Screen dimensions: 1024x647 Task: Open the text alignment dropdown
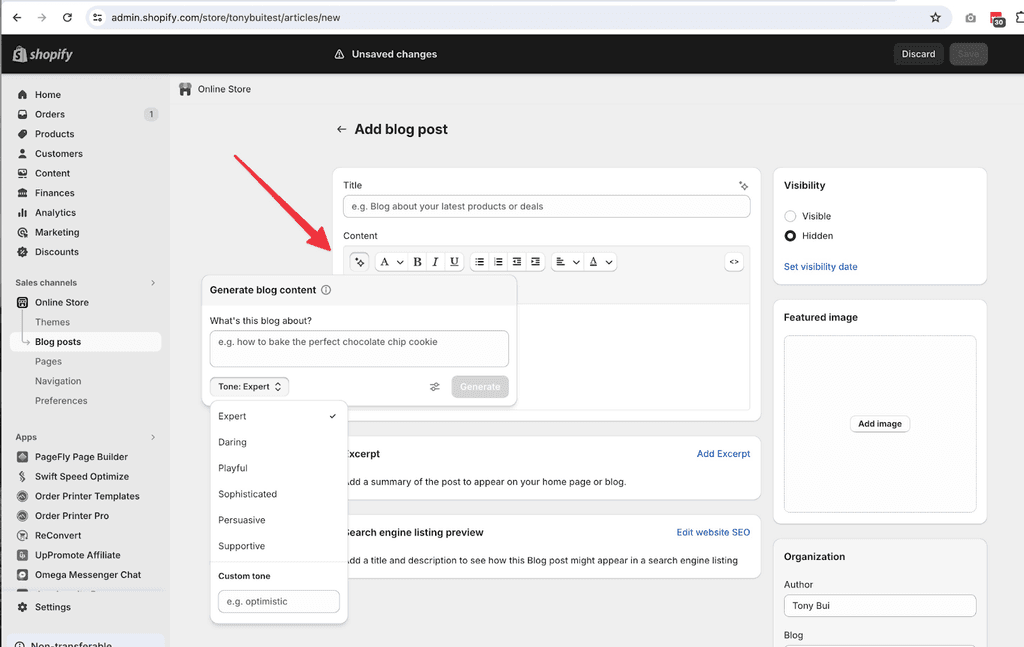pyautogui.click(x=567, y=262)
